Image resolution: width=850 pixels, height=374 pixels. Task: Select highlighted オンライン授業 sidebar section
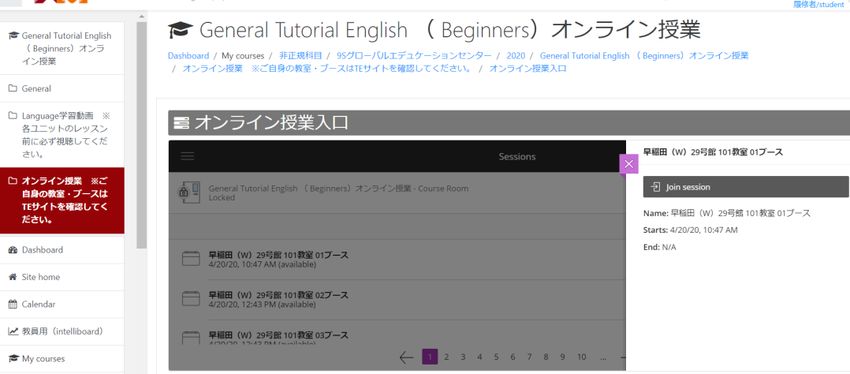(x=62, y=201)
